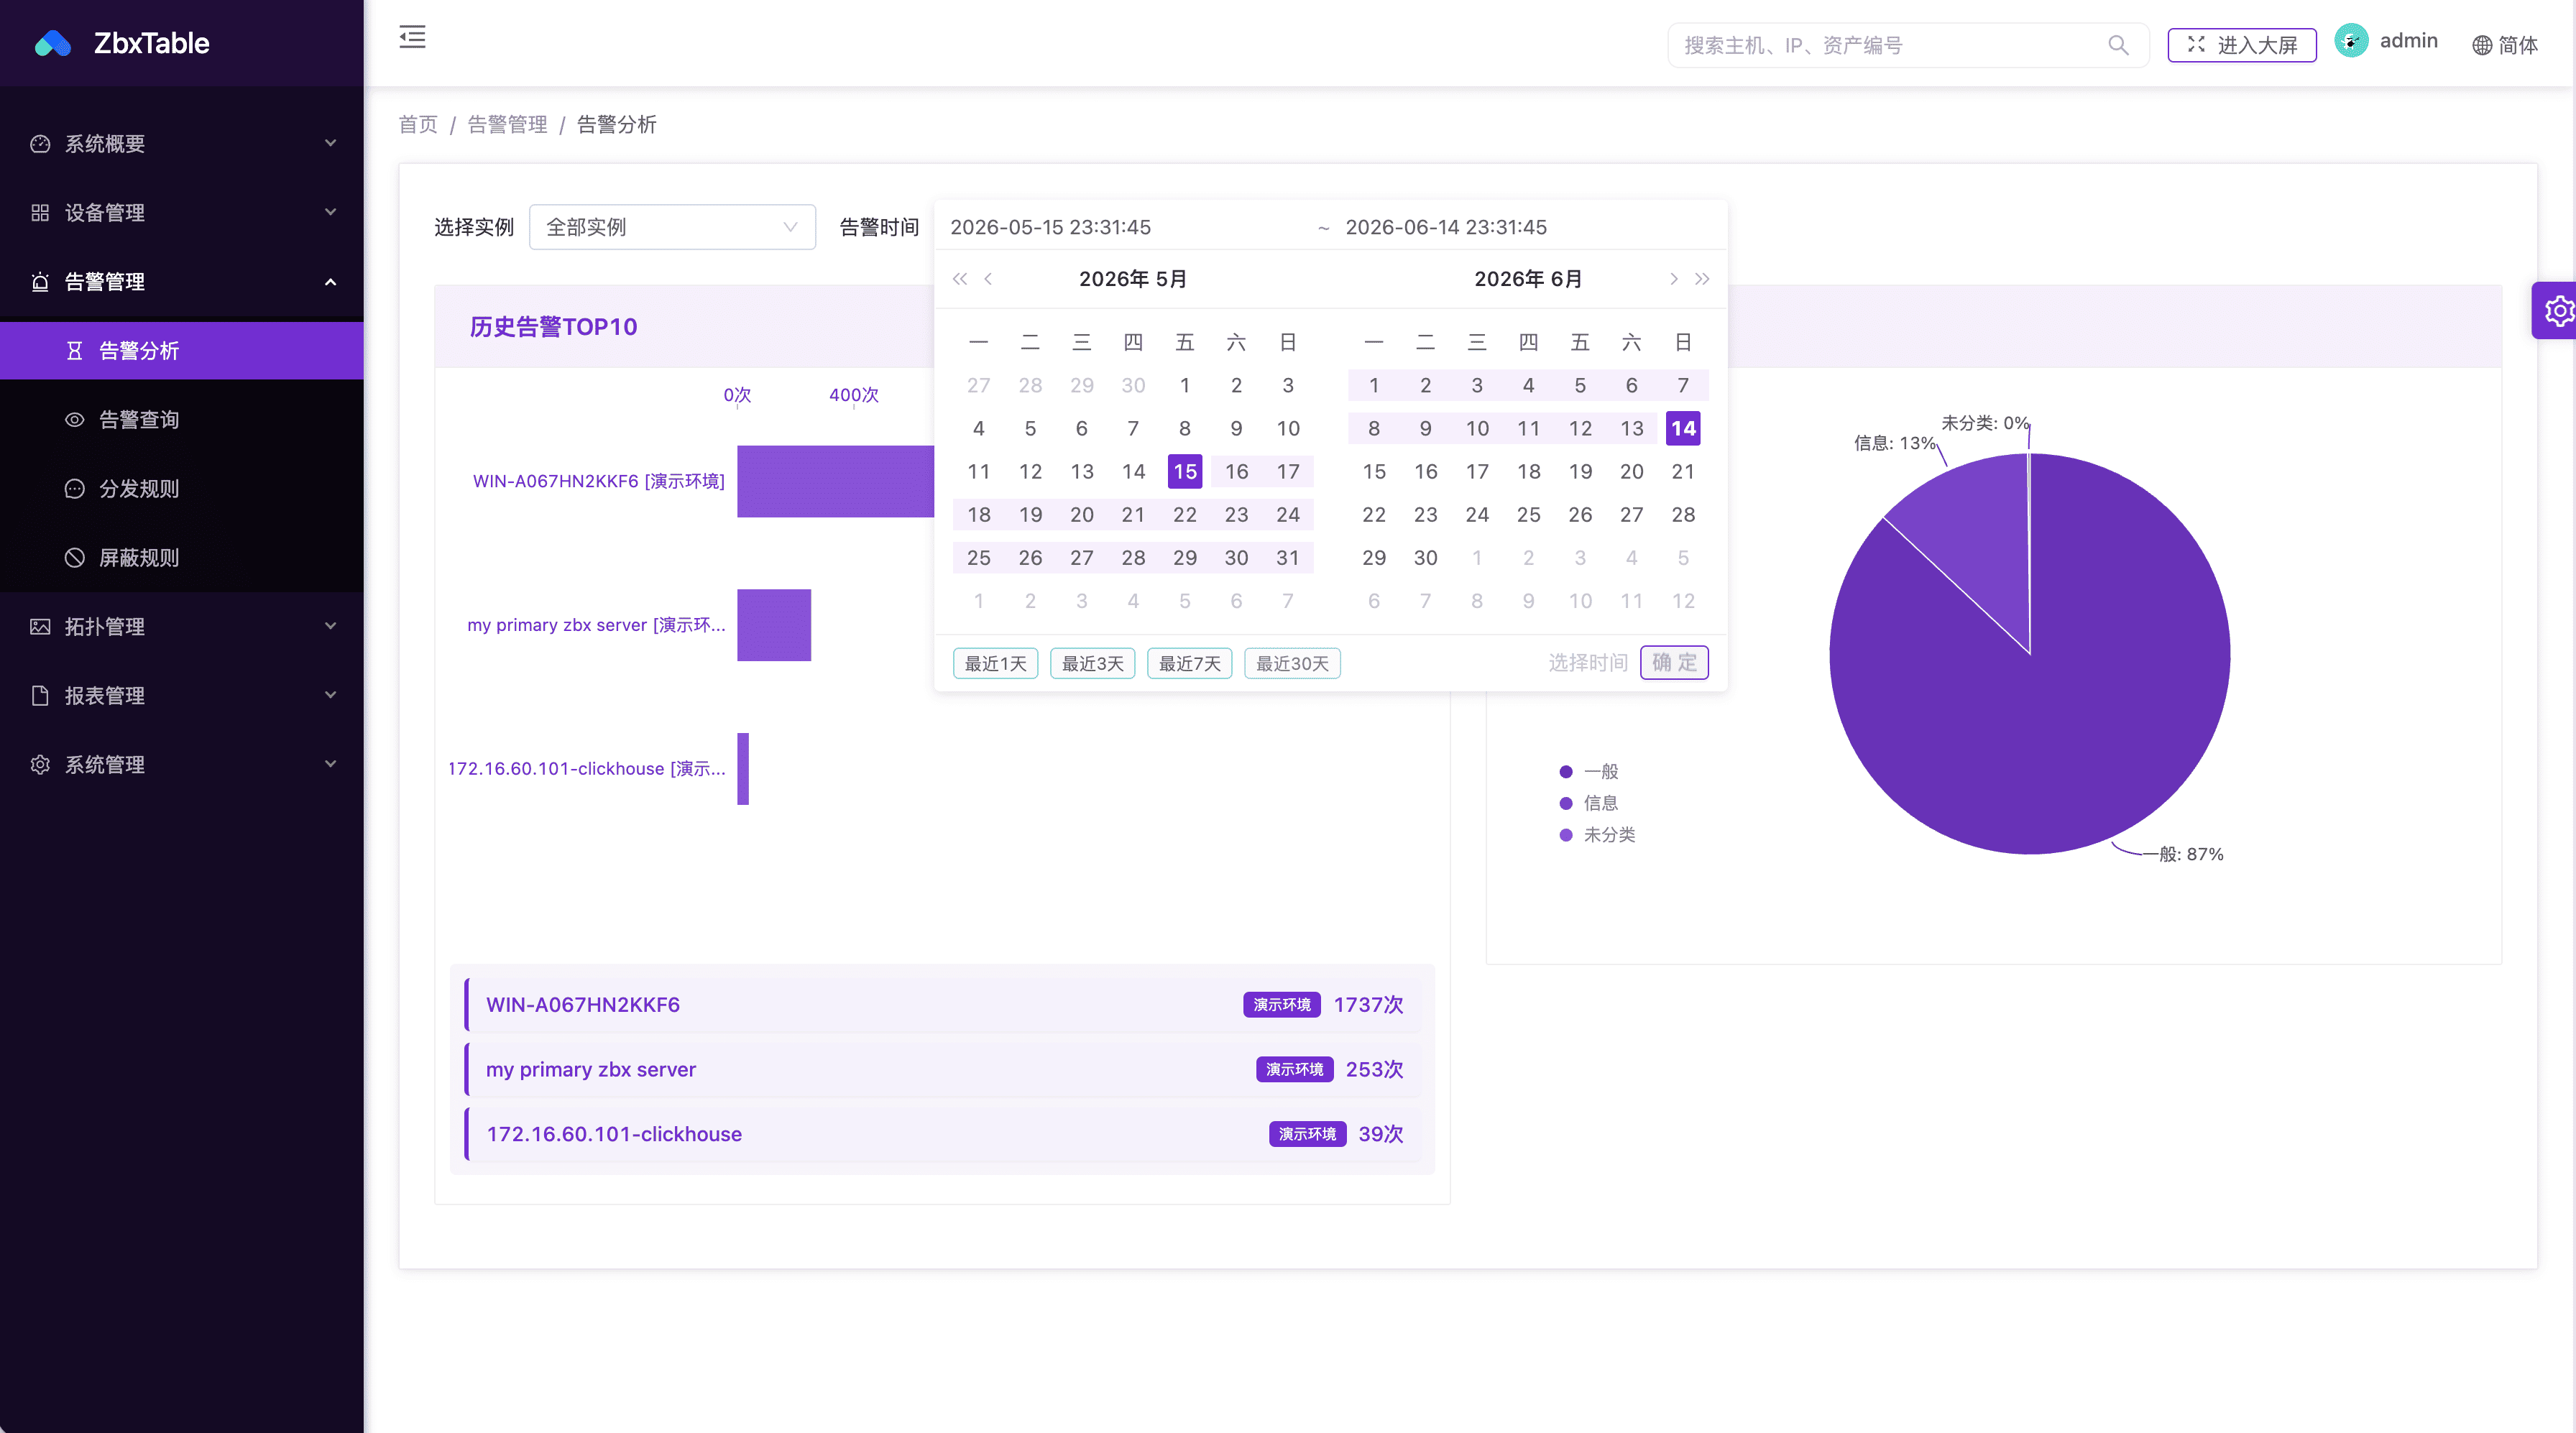Image resolution: width=2576 pixels, height=1433 pixels.
Task: Open the 全部实例 instance dropdown
Action: [x=672, y=227]
